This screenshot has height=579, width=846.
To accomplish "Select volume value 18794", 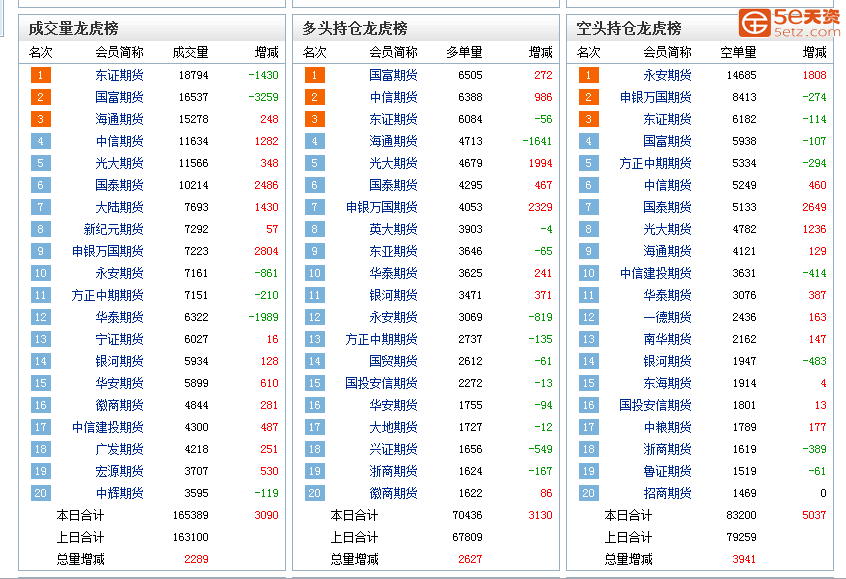I will pyautogui.click(x=194, y=75).
